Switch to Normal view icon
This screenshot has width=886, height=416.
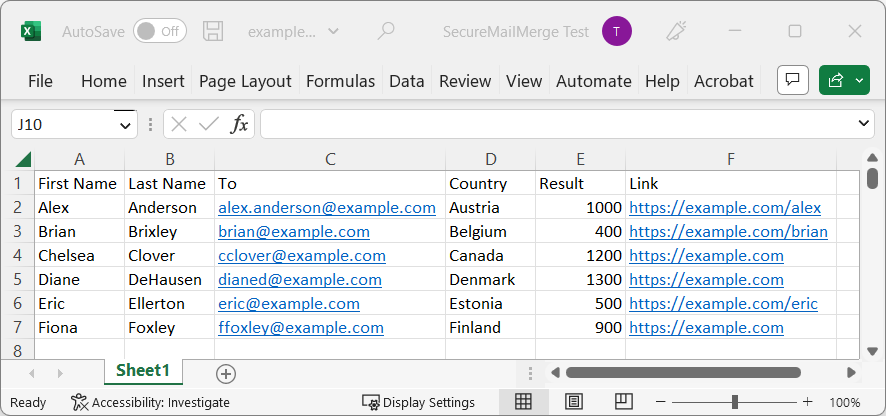[x=523, y=402]
